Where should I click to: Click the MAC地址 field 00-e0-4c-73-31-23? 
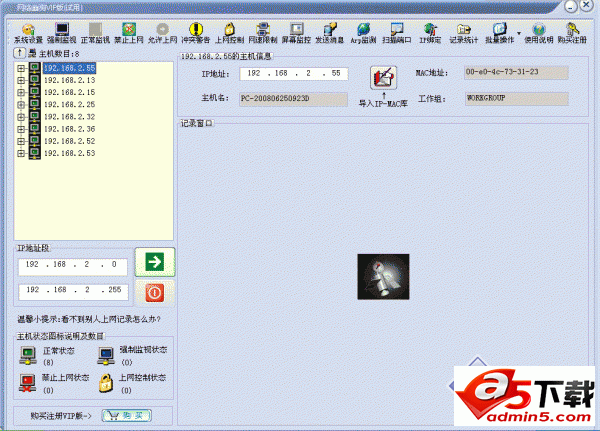(x=516, y=72)
